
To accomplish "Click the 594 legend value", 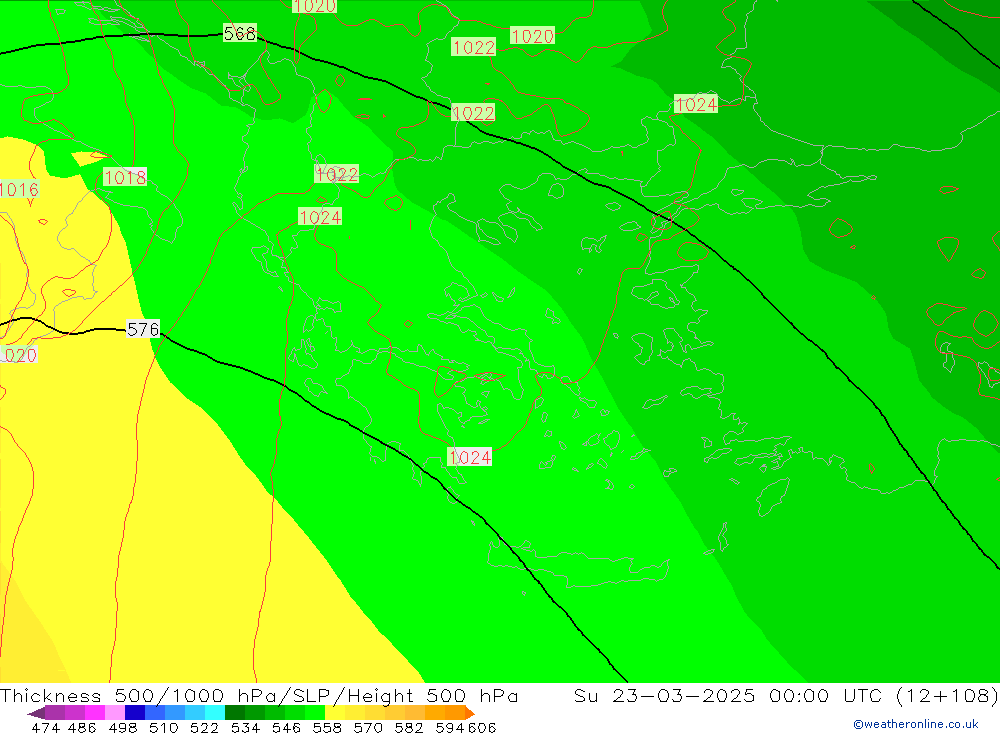I will [x=450, y=727].
